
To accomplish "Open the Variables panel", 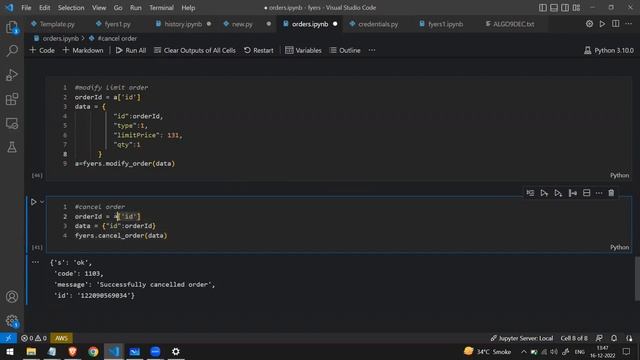I will pos(303,50).
